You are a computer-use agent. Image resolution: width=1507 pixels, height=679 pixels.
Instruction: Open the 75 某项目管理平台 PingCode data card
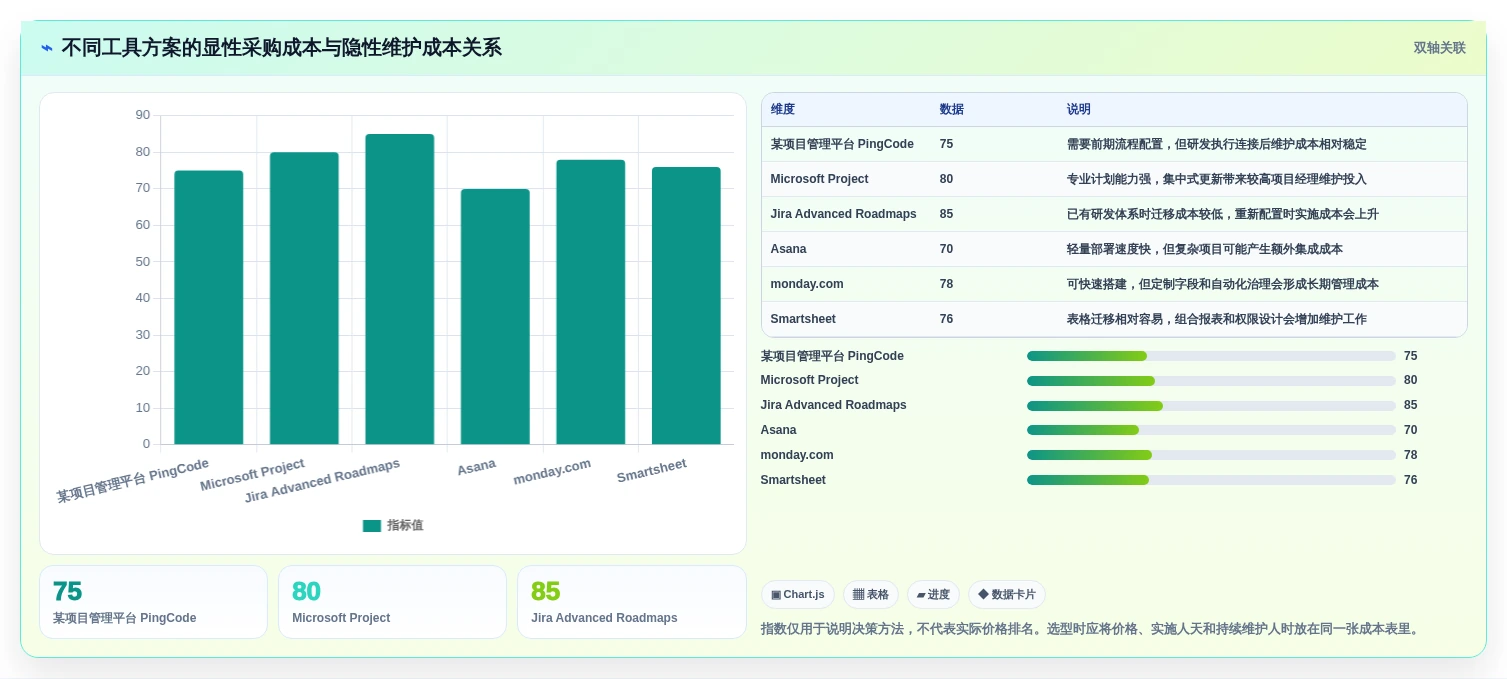point(153,602)
